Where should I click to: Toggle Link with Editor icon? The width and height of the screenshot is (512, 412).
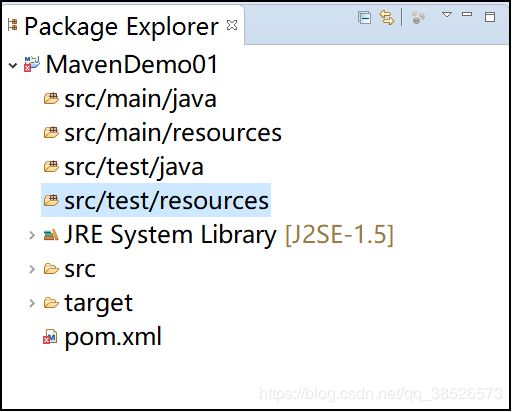click(x=387, y=17)
